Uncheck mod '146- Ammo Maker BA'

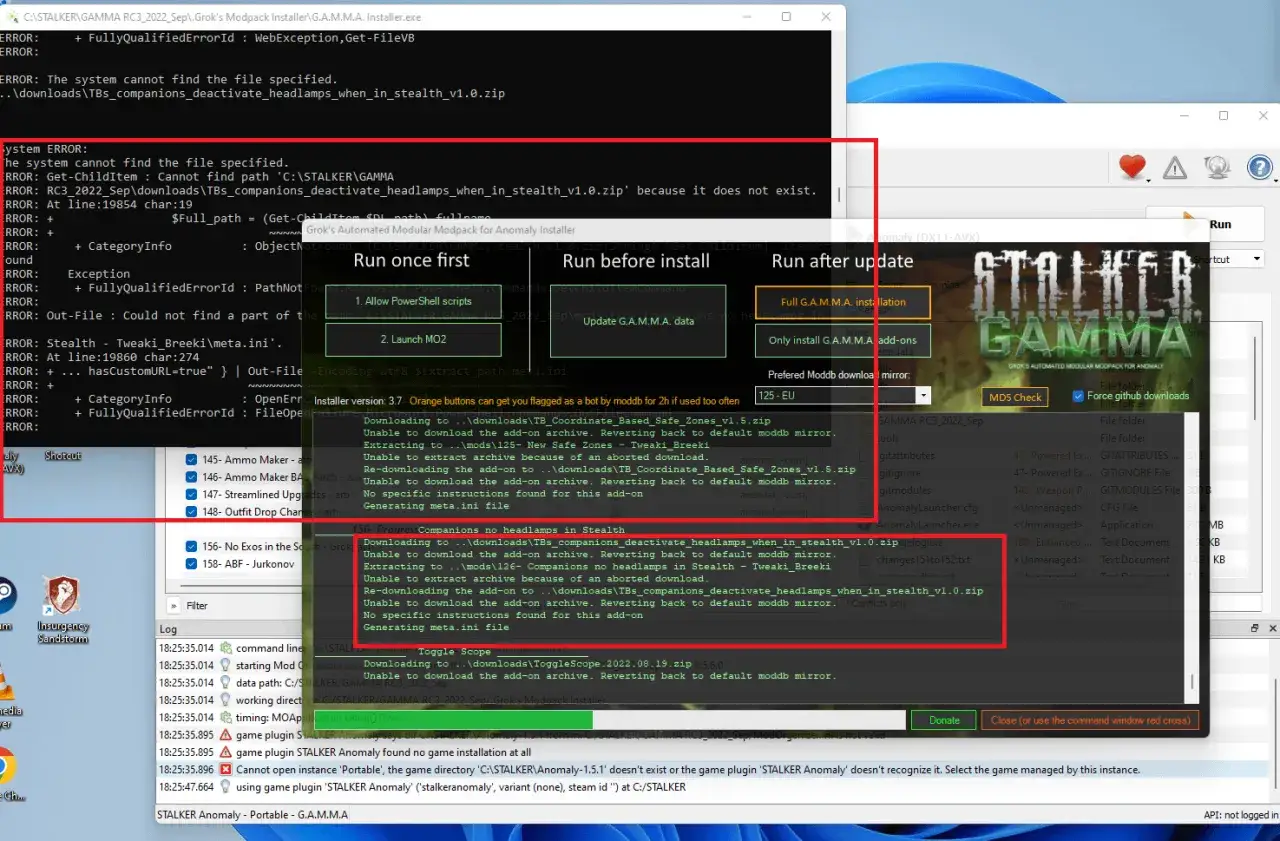coord(191,477)
